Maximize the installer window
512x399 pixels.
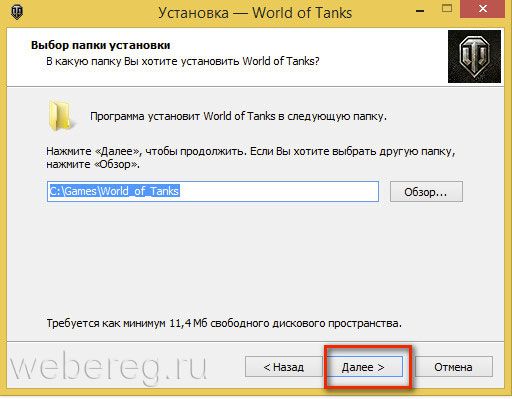[447, 9]
